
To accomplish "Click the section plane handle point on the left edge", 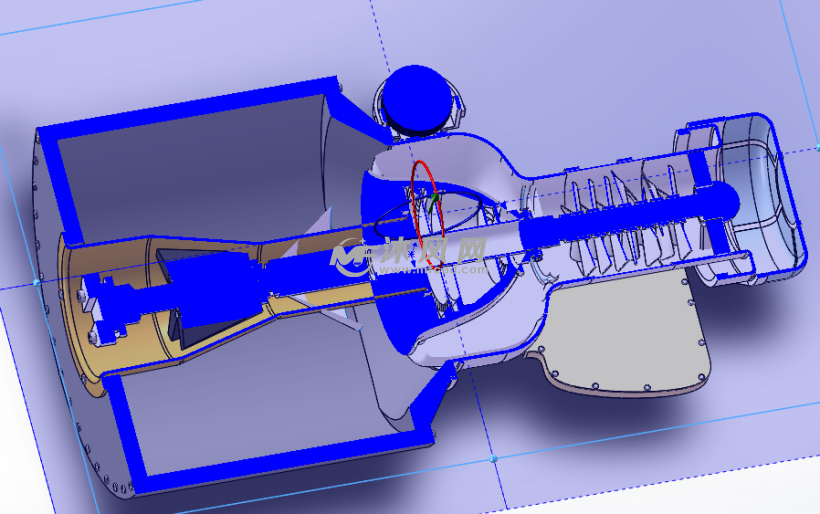I will pyautogui.click(x=36, y=282).
